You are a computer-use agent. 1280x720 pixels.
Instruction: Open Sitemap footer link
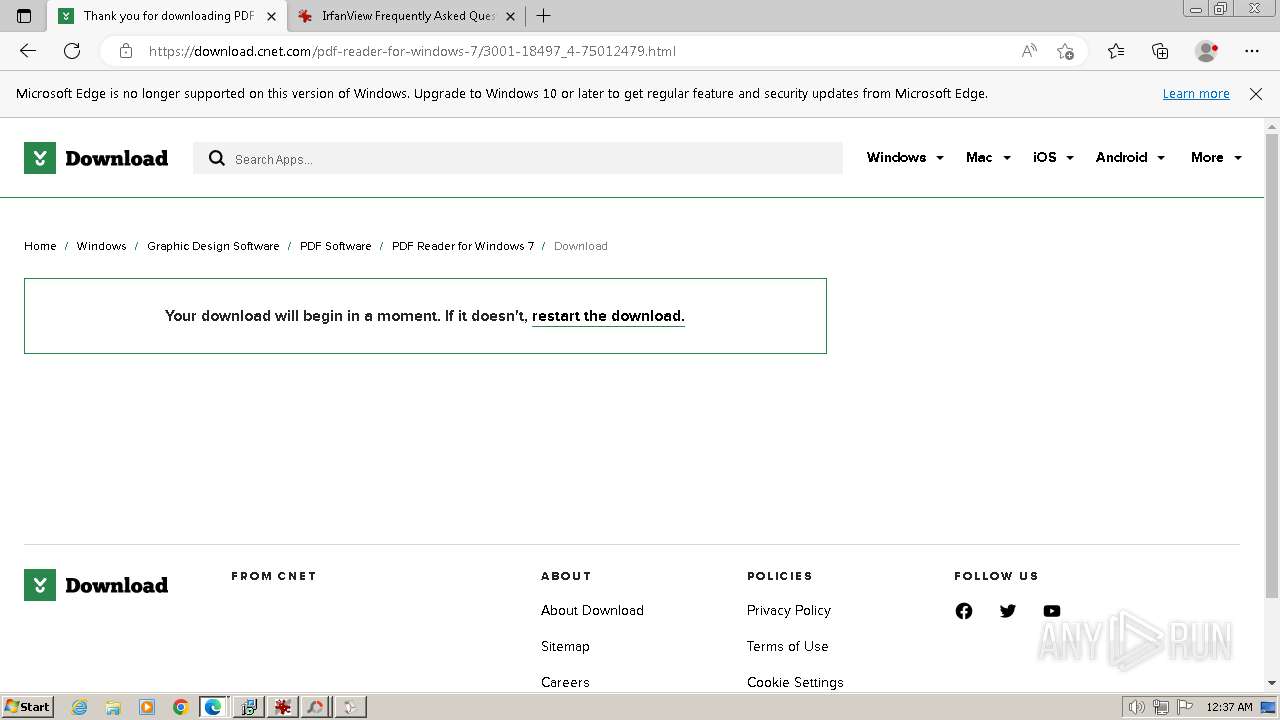[x=565, y=646]
